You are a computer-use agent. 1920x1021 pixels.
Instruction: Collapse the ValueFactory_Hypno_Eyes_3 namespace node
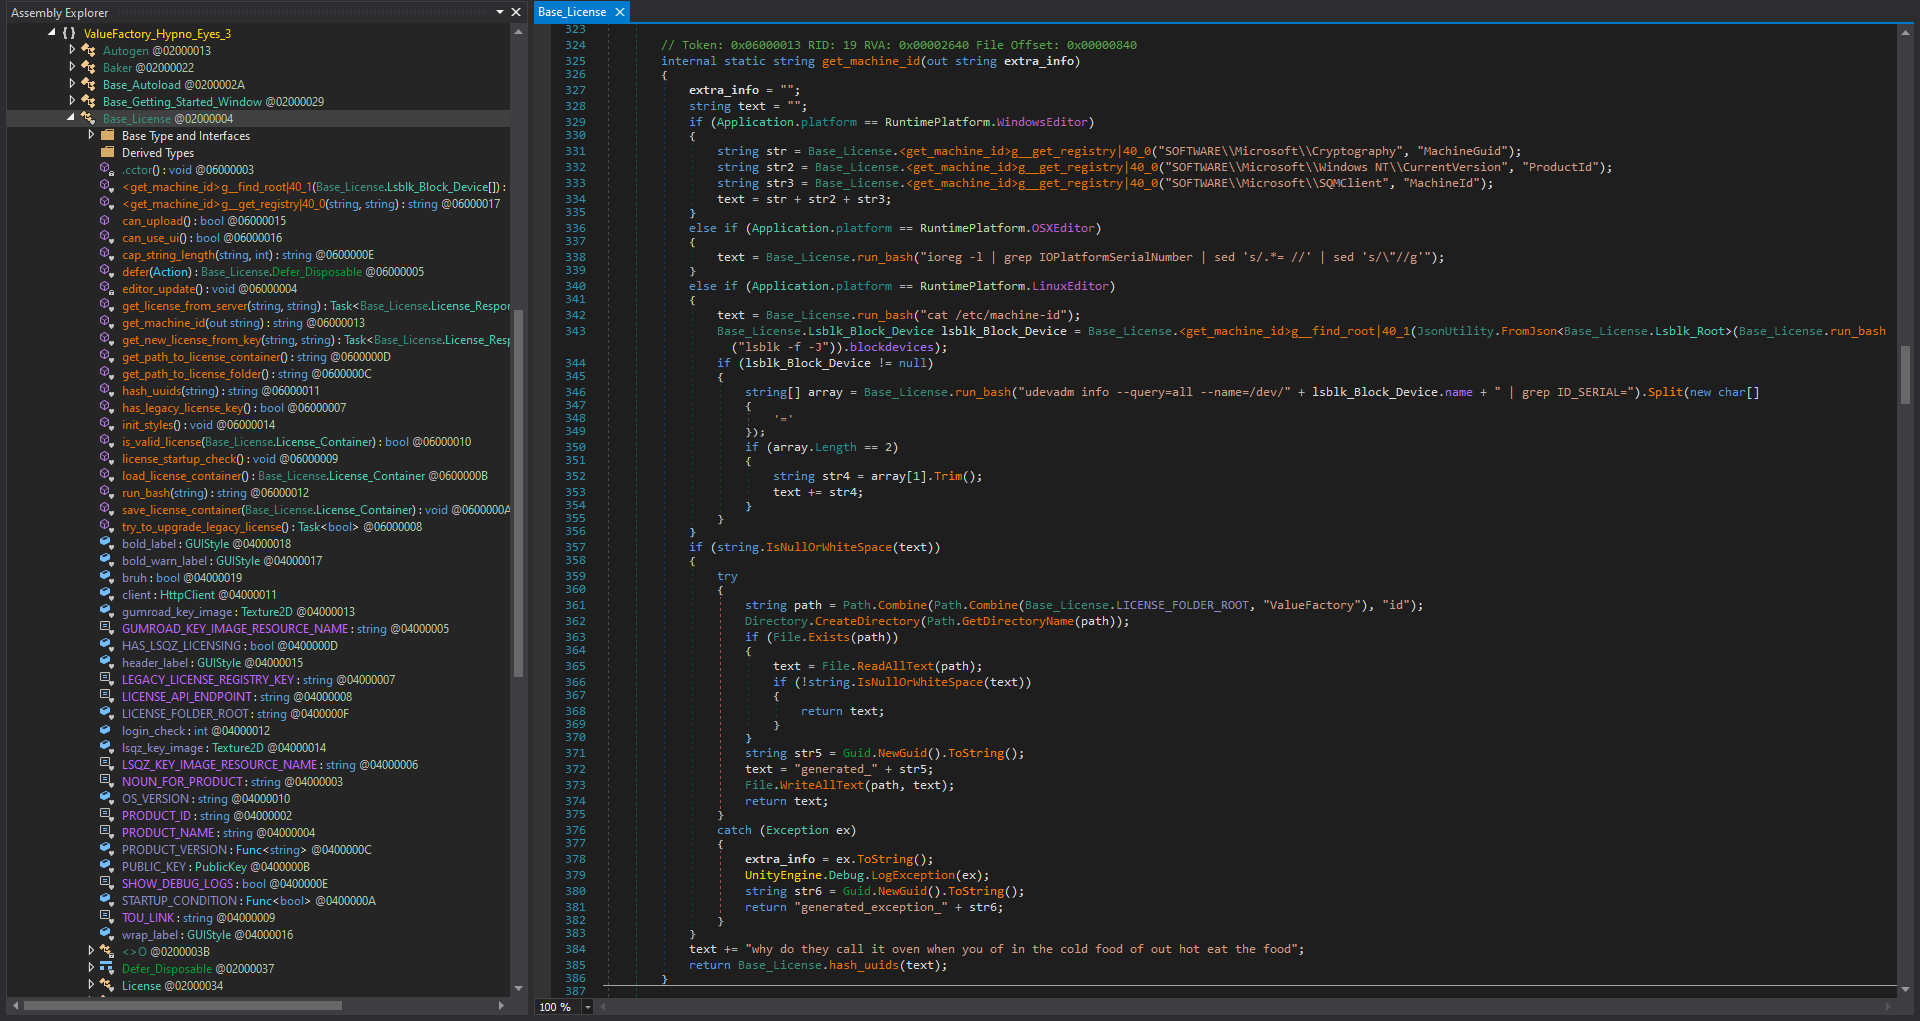coord(52,33)
